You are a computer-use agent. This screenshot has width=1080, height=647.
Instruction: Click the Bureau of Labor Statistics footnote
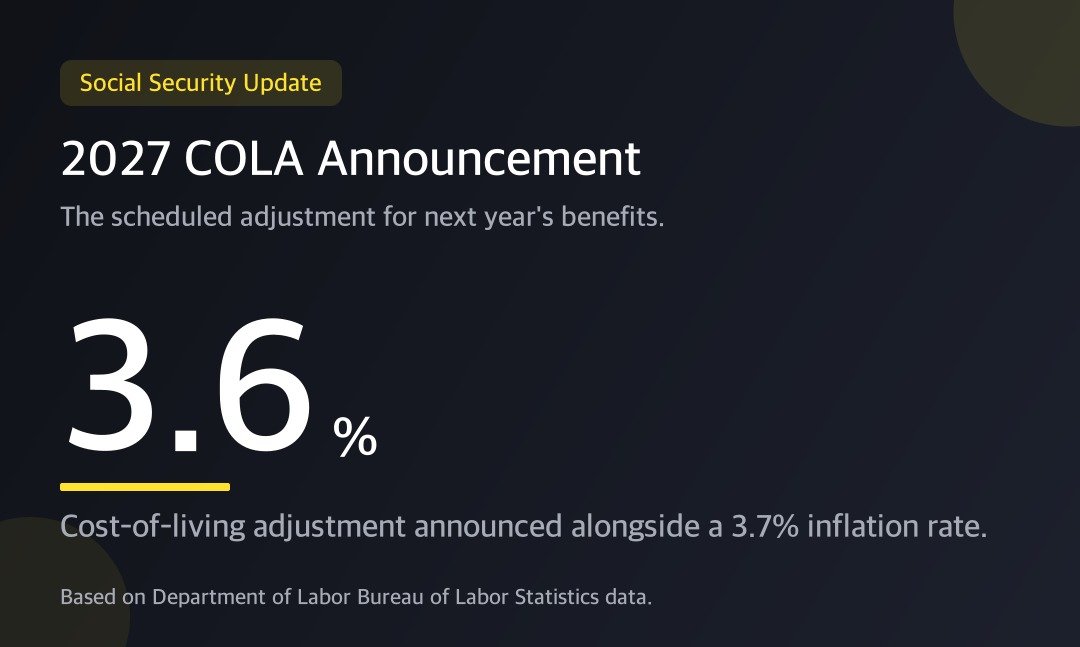point(356,597)
